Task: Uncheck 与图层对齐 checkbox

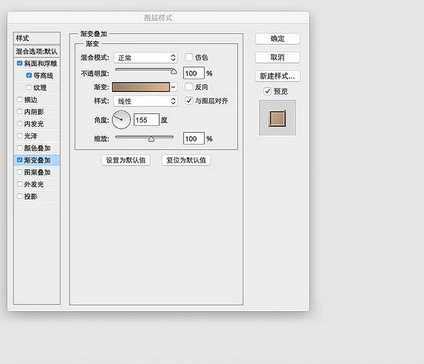Action: tap(189, 100)
